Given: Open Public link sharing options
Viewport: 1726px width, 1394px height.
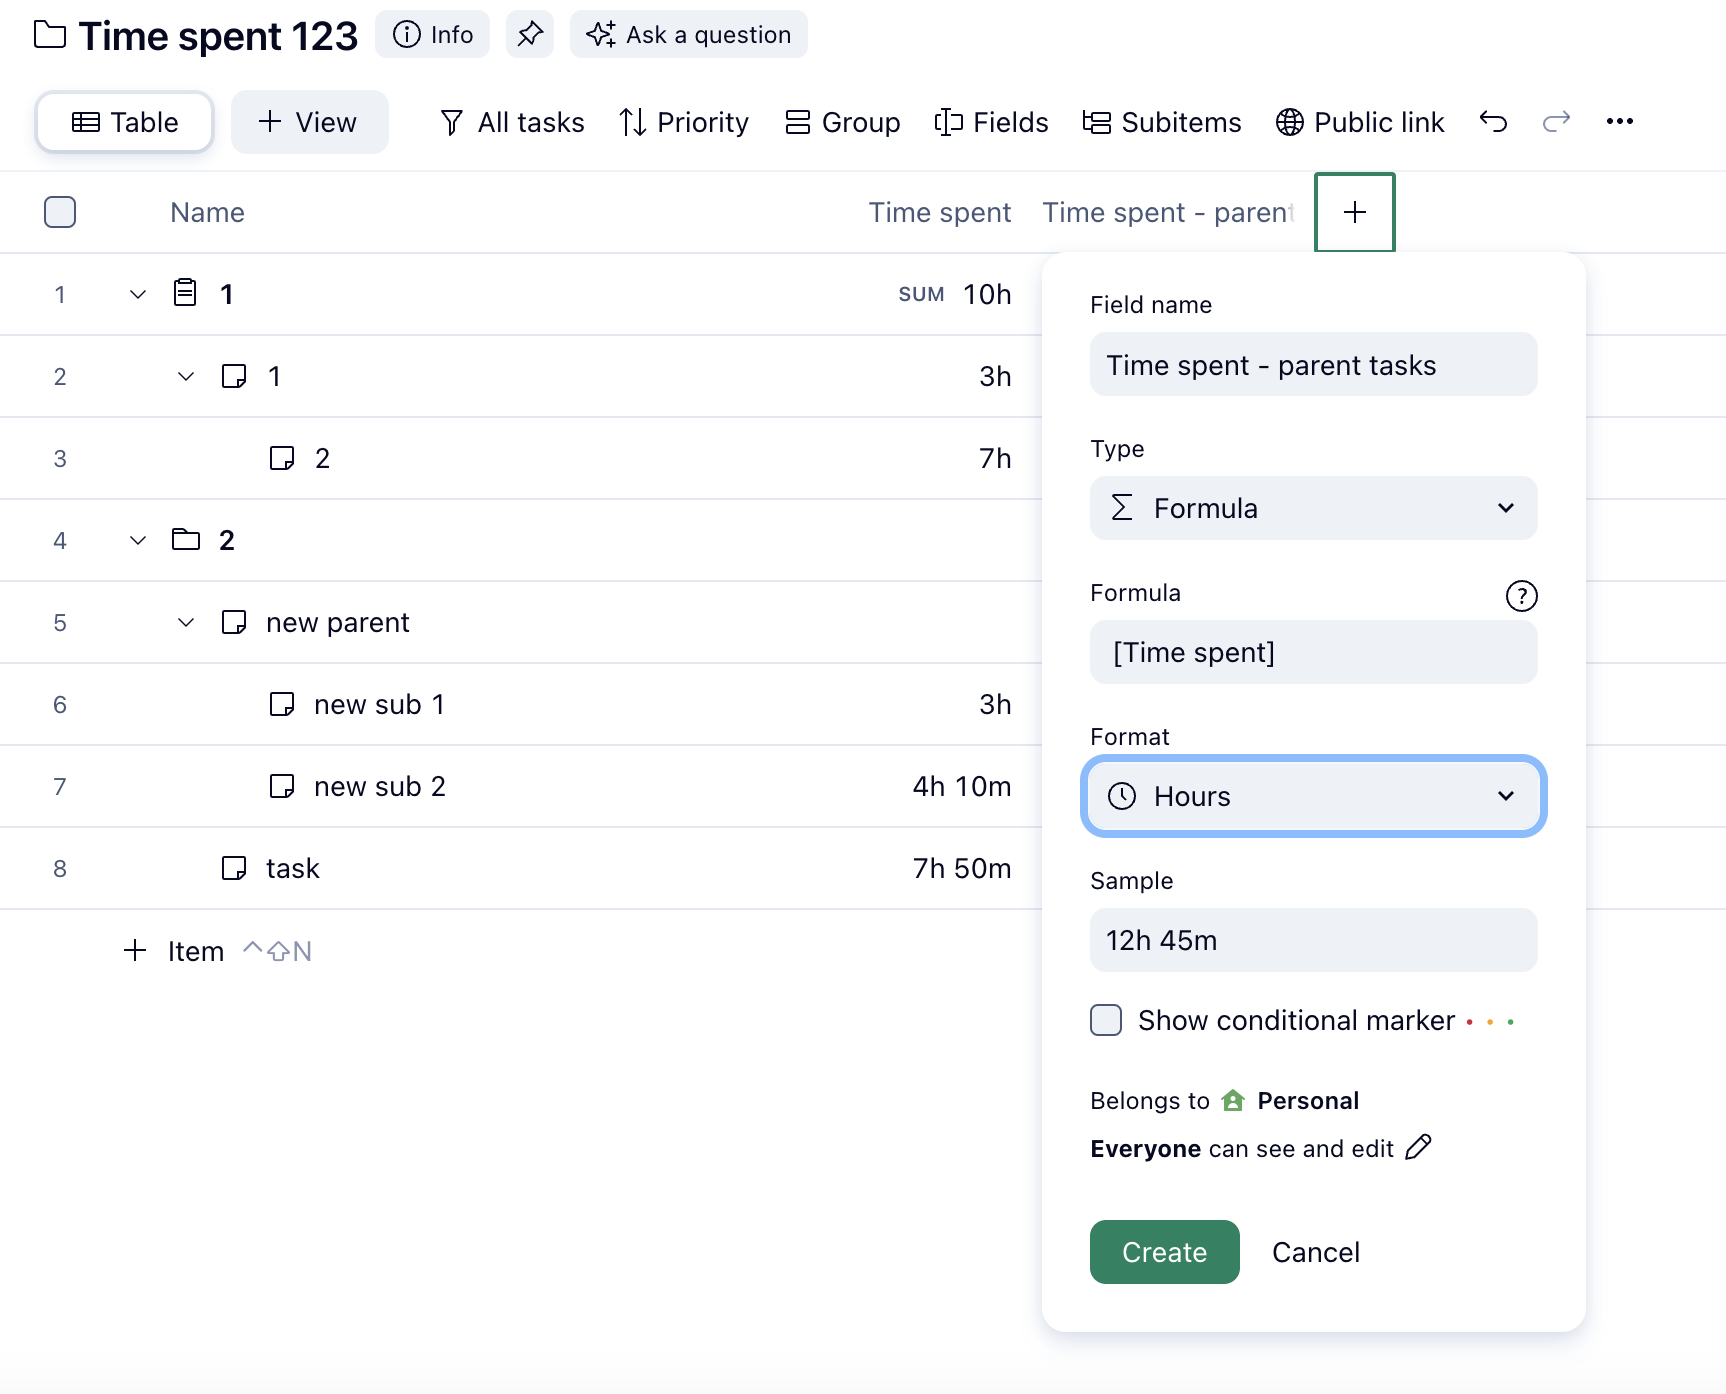Looking at the screenshot, I should coord(1360,122).
